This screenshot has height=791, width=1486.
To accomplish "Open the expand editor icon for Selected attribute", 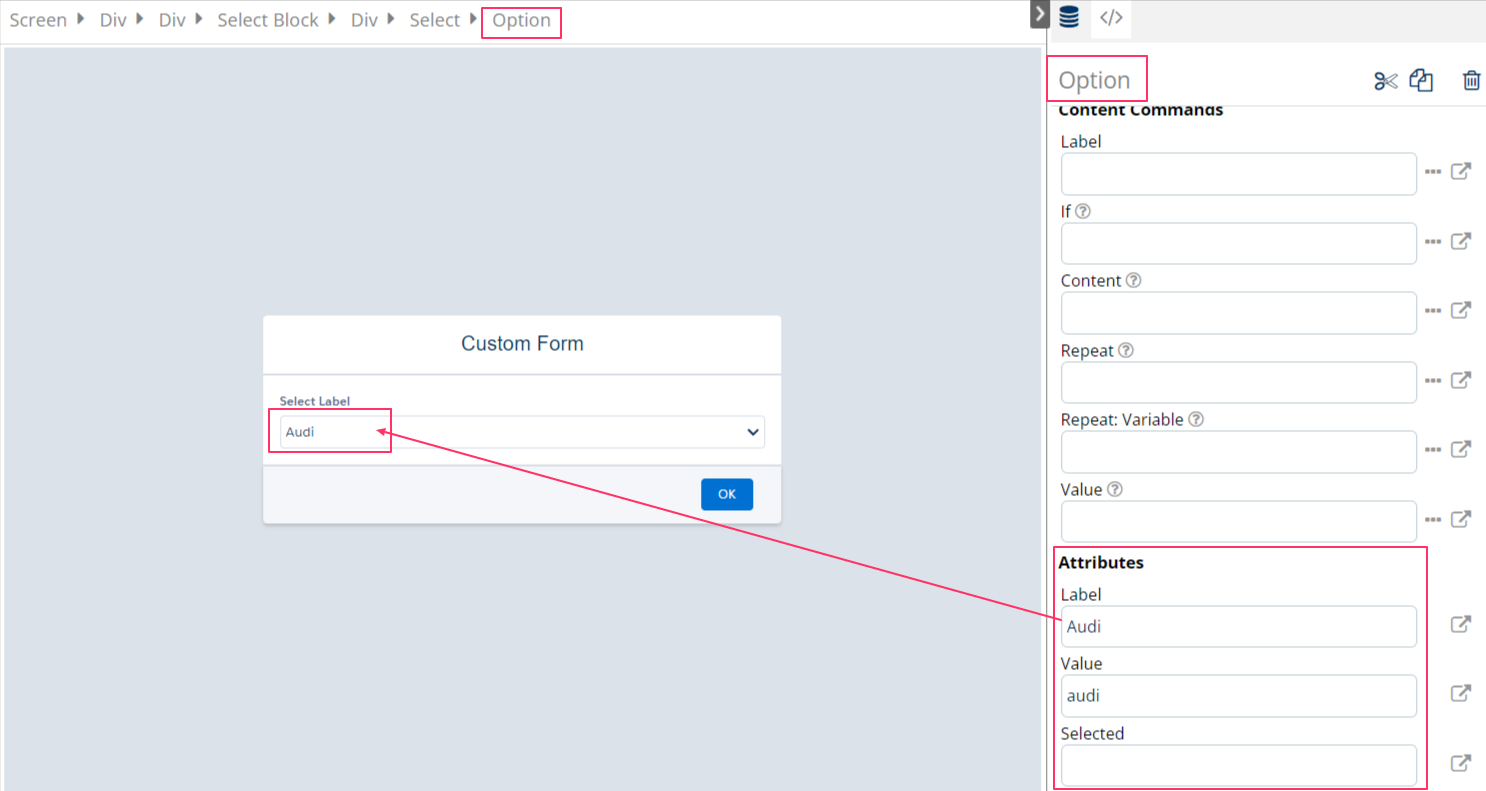I will click(x=1461, y=764).
